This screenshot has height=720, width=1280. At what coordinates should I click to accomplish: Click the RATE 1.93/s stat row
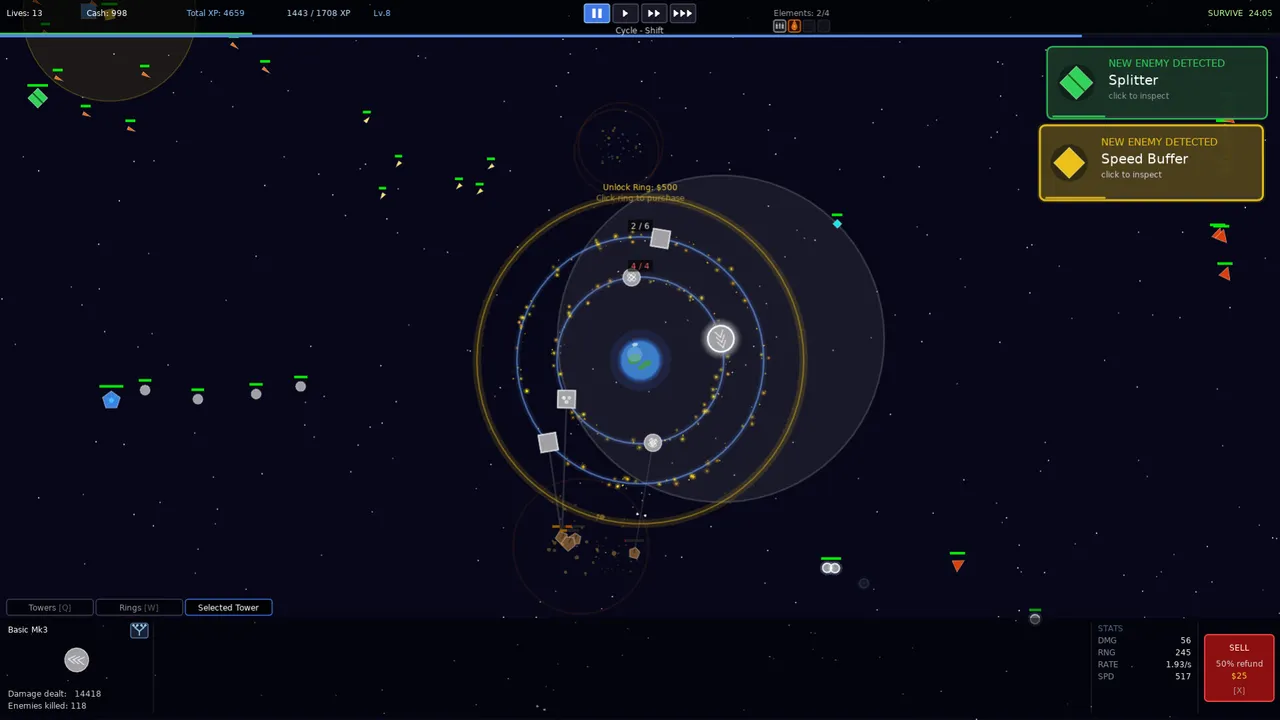coord(1144,665)
